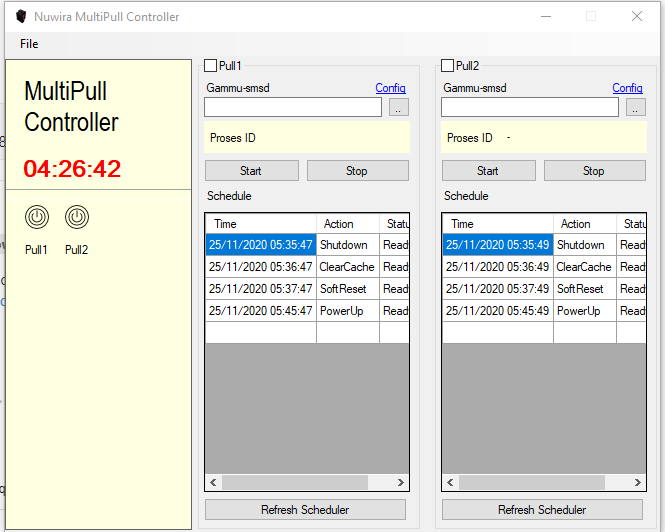Screen dimensions: 665x532
Task: Click SoftReset action in Pull1 schedule
Action: (x=348, y=289)
